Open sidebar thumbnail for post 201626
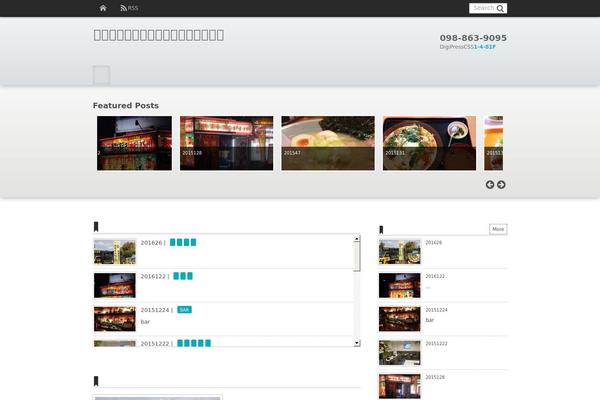 tap(399, 252)
